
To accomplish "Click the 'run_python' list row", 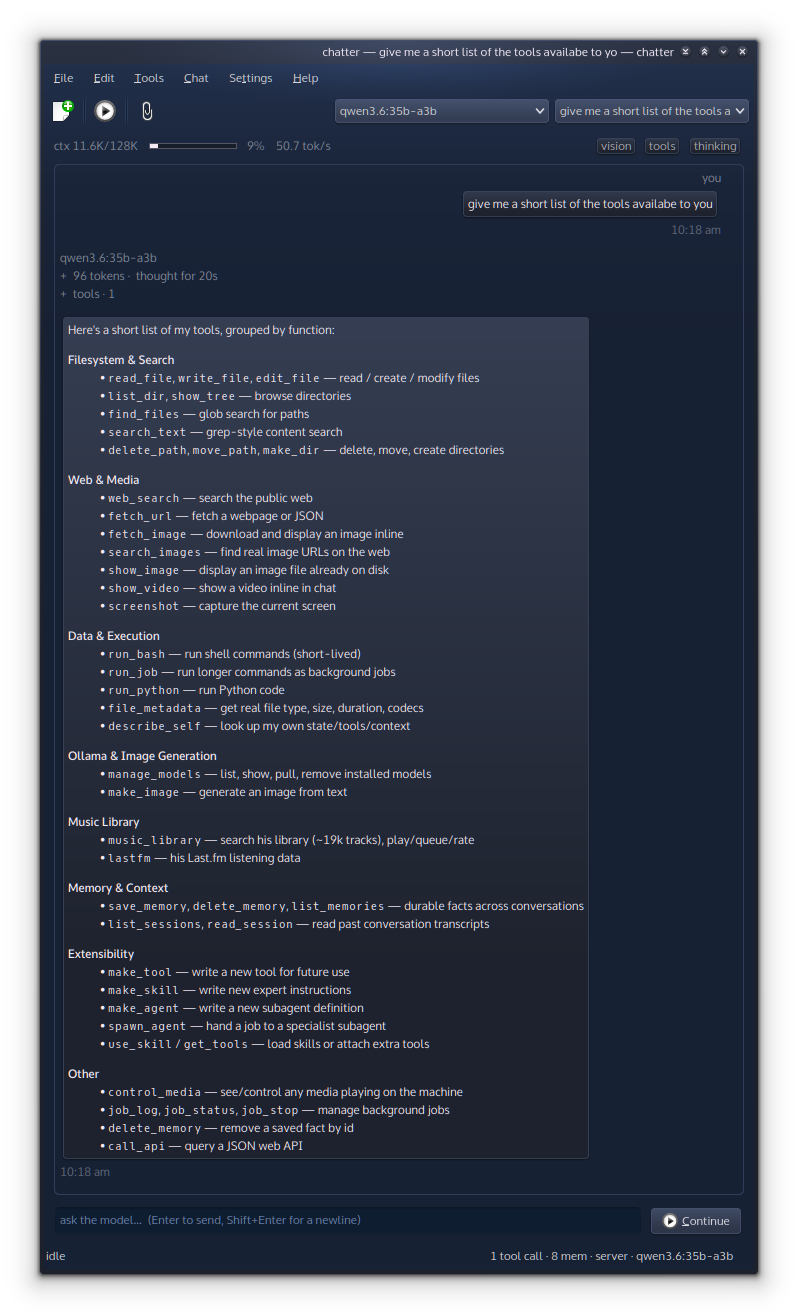I will coord(192,690).
